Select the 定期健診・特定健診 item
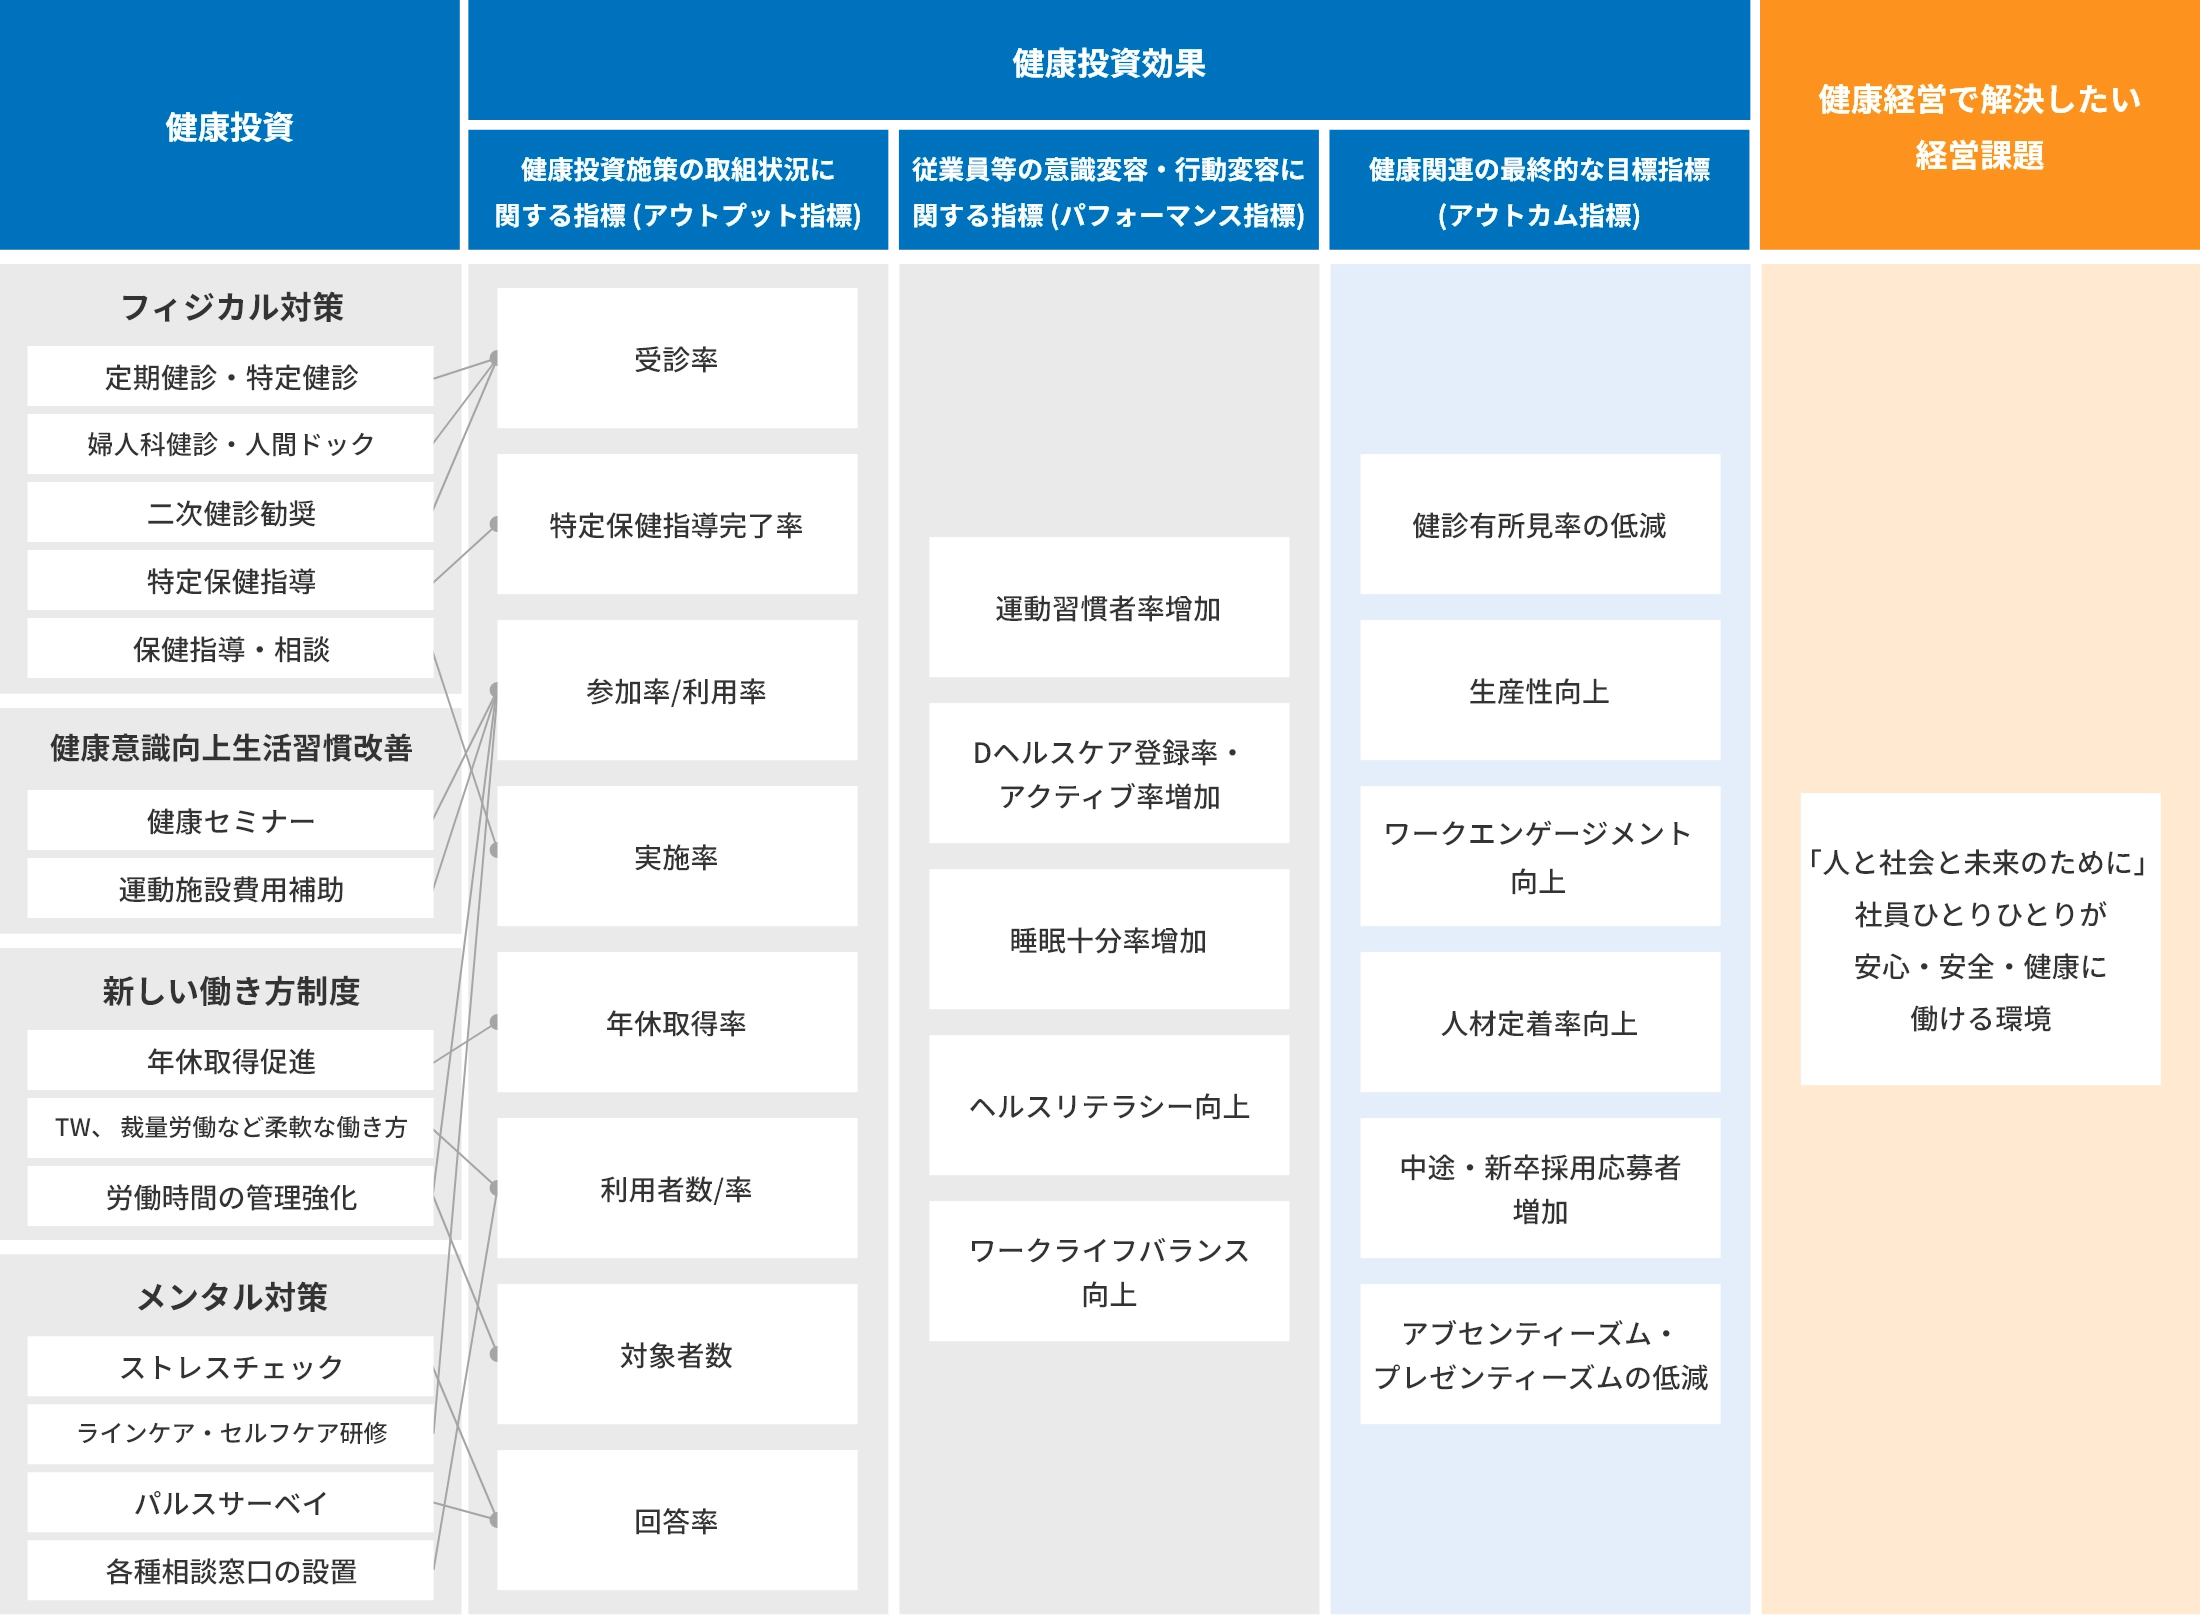 coord(231,377)
